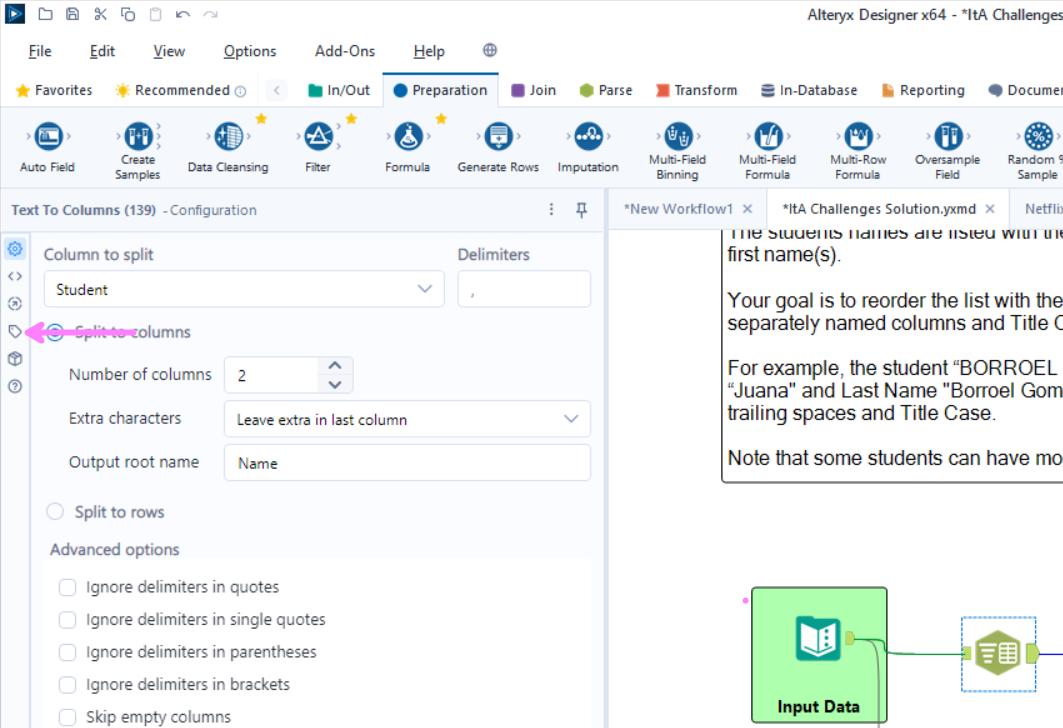Screen dimensions: 1063x728
Task: Switch to the Favorites tool tab
Action: [x=54, y=90]
